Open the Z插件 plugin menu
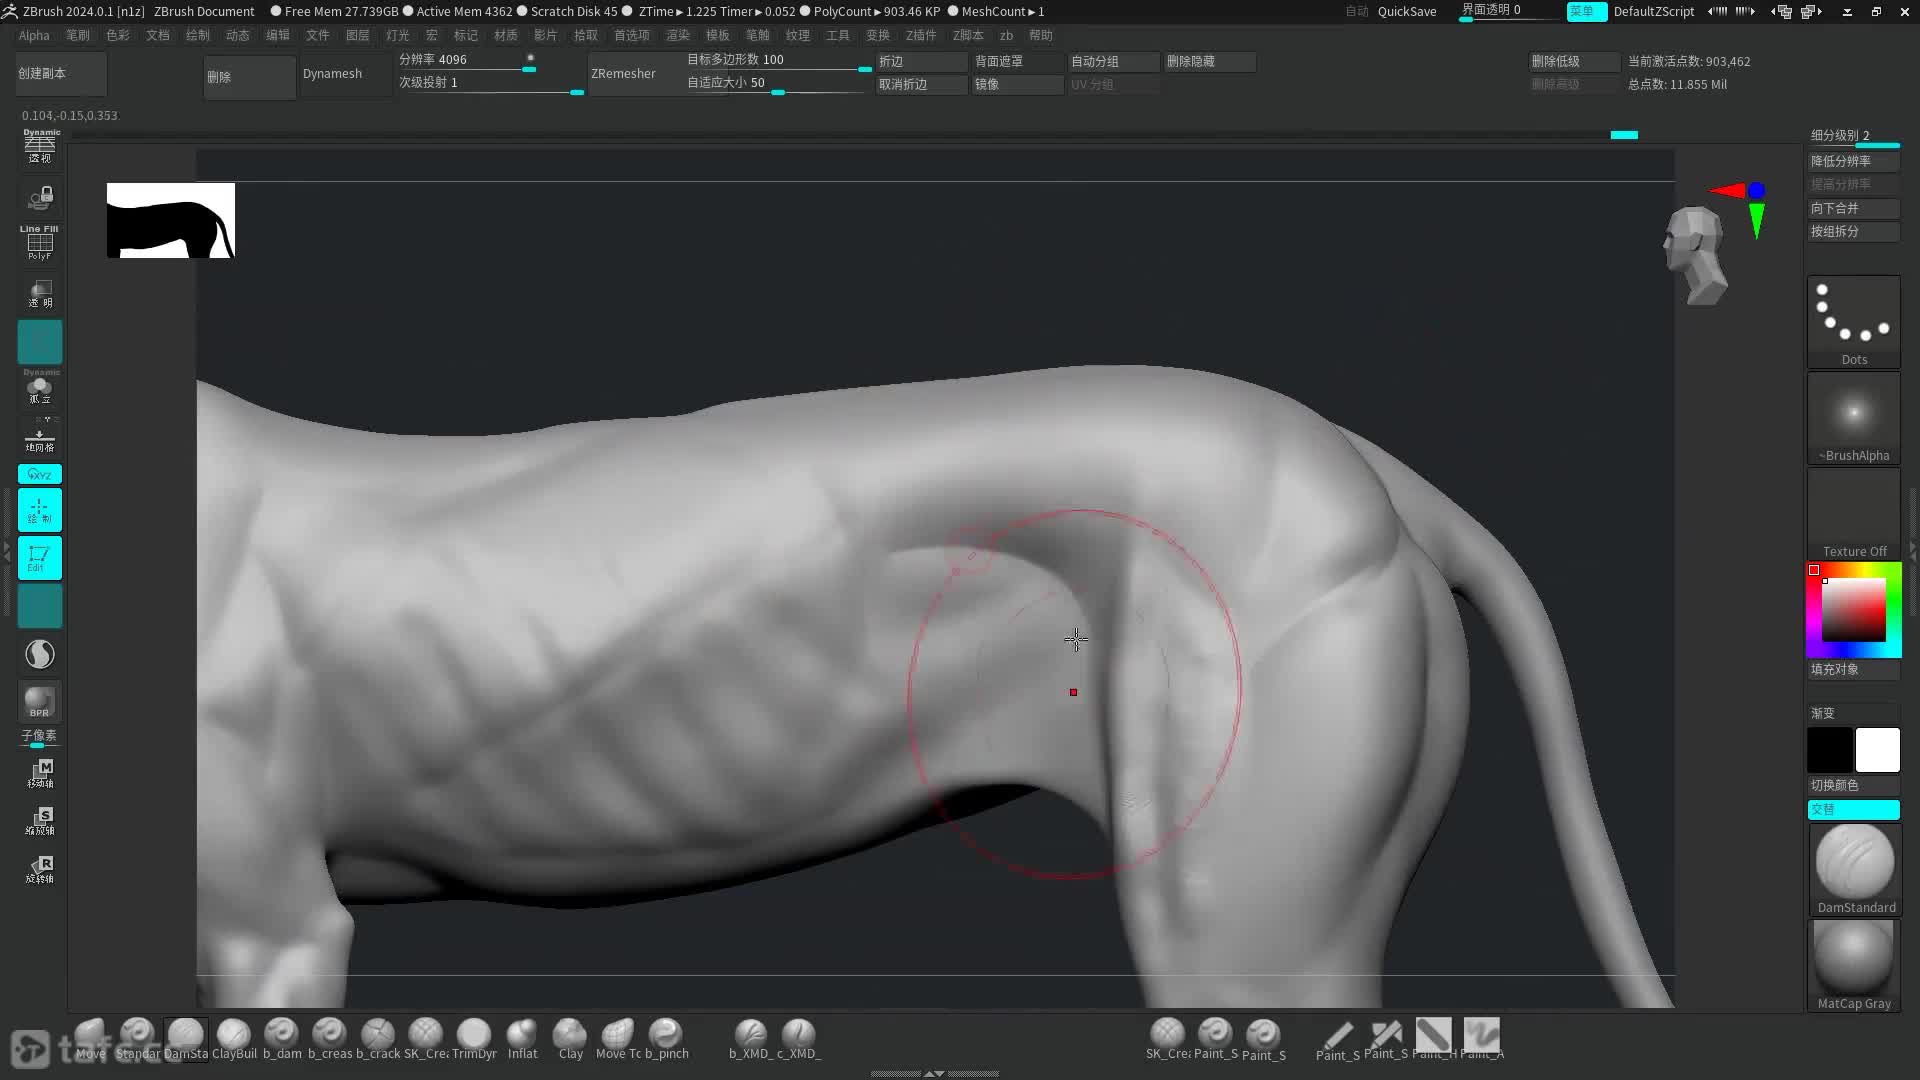This screenshot has width=1920, height=1080. pos(921,35)
